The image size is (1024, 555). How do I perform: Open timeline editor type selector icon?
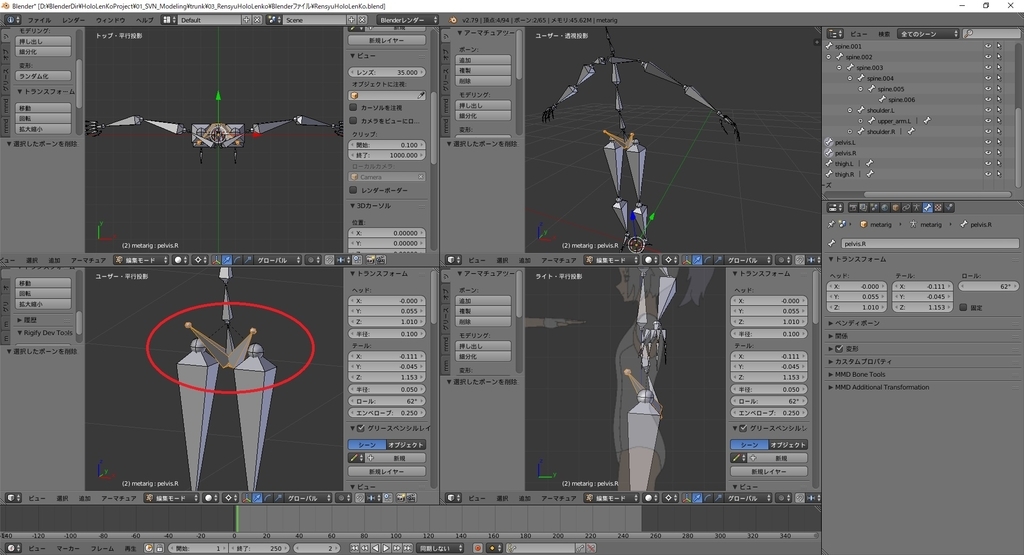click(12, 548)
